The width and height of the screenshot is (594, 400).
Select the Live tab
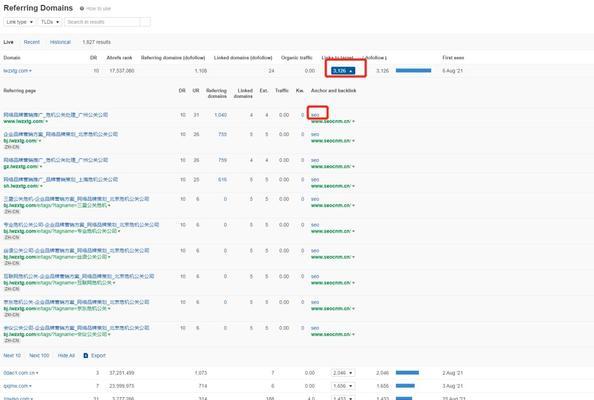coord(8,42)
